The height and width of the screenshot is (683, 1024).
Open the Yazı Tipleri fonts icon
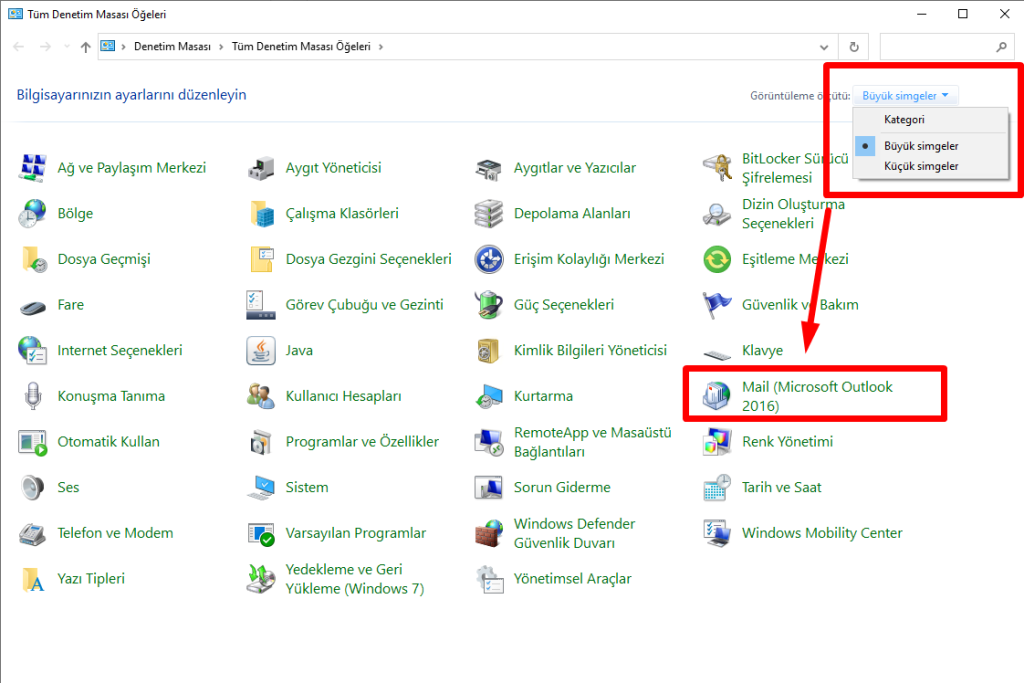point(33,579)
